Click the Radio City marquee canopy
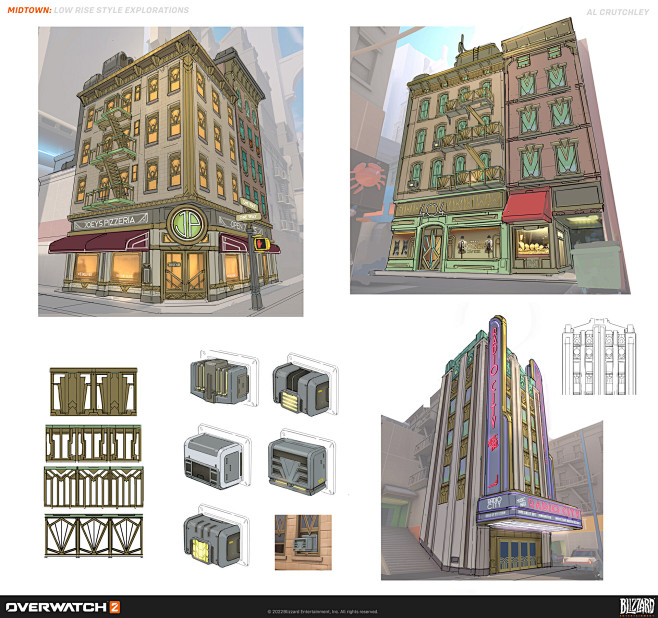This screenshot has width=658, height=618. coord(530,512)
